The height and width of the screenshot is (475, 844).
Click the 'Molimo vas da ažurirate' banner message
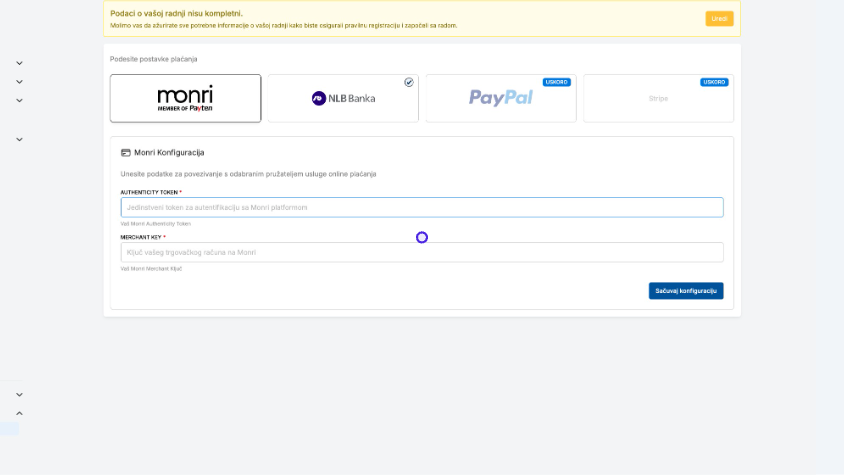pos(284,25)
